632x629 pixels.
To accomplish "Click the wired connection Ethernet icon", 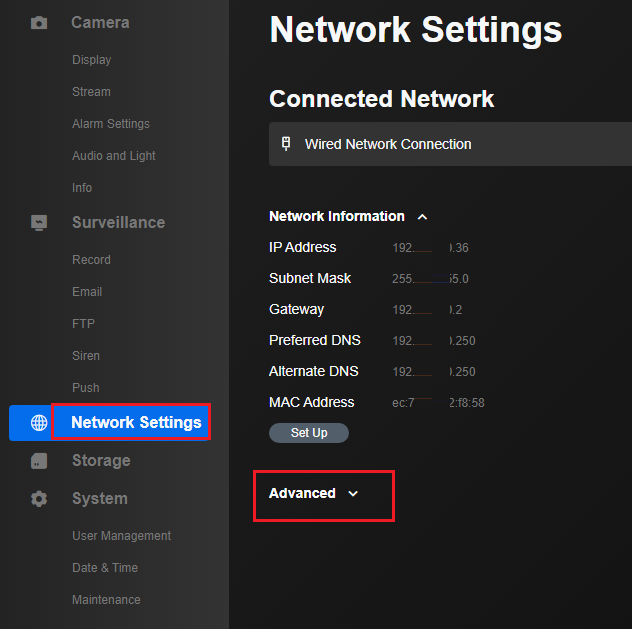I will tap(286, 144).
